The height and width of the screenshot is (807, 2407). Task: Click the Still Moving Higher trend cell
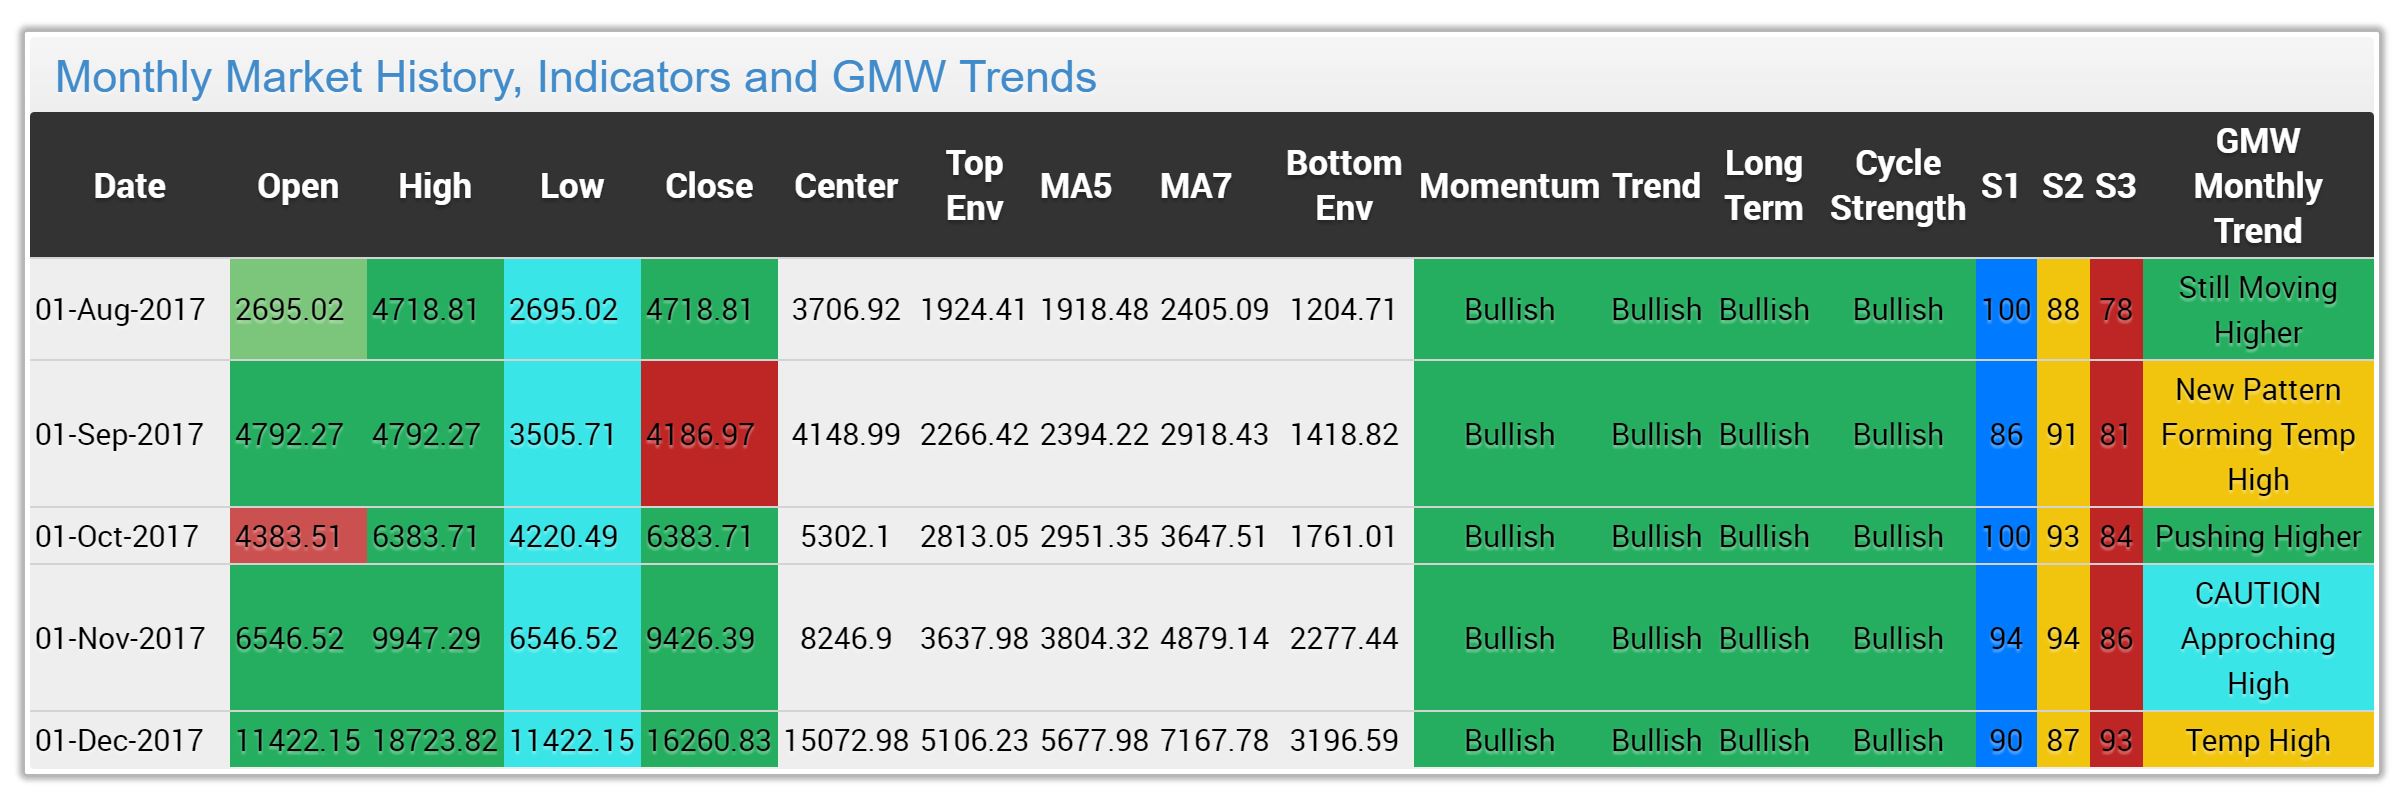[x=2258, y=310]
